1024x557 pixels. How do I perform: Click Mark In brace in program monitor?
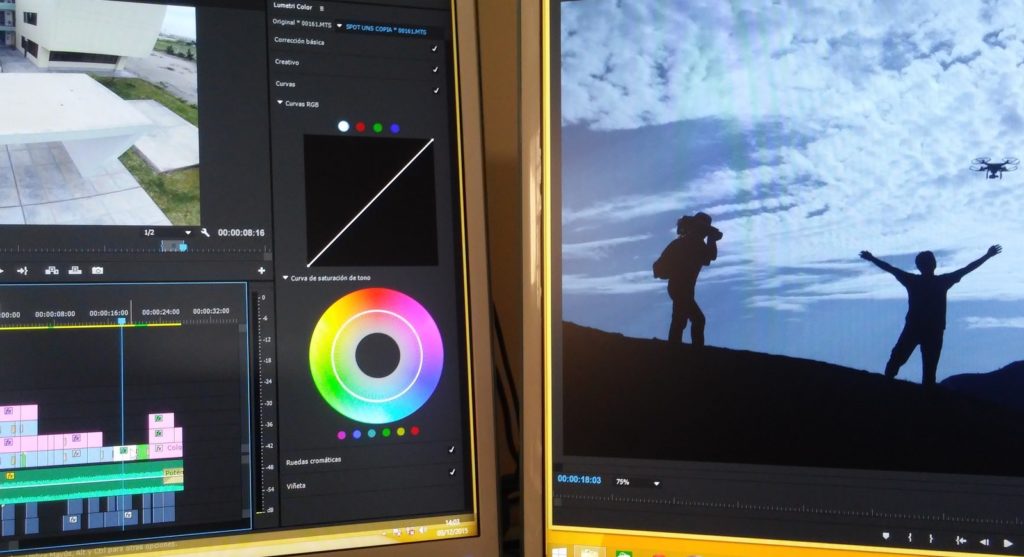tap(910, 538)
